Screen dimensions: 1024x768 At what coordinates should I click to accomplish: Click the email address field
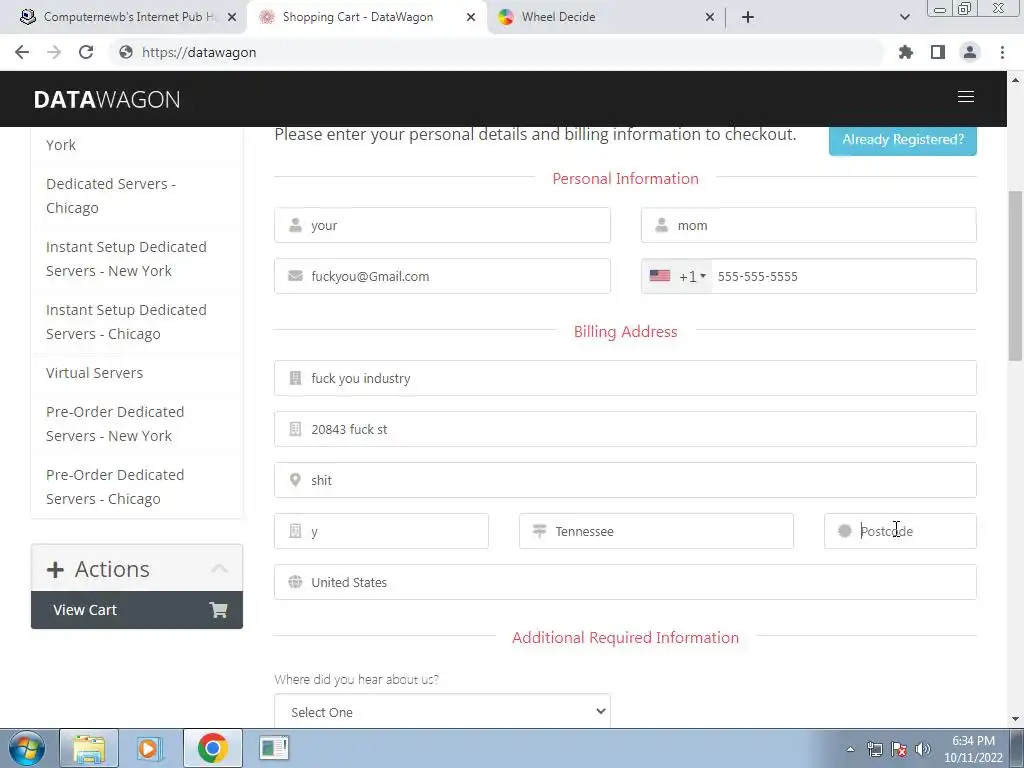(x=442, y=276)
